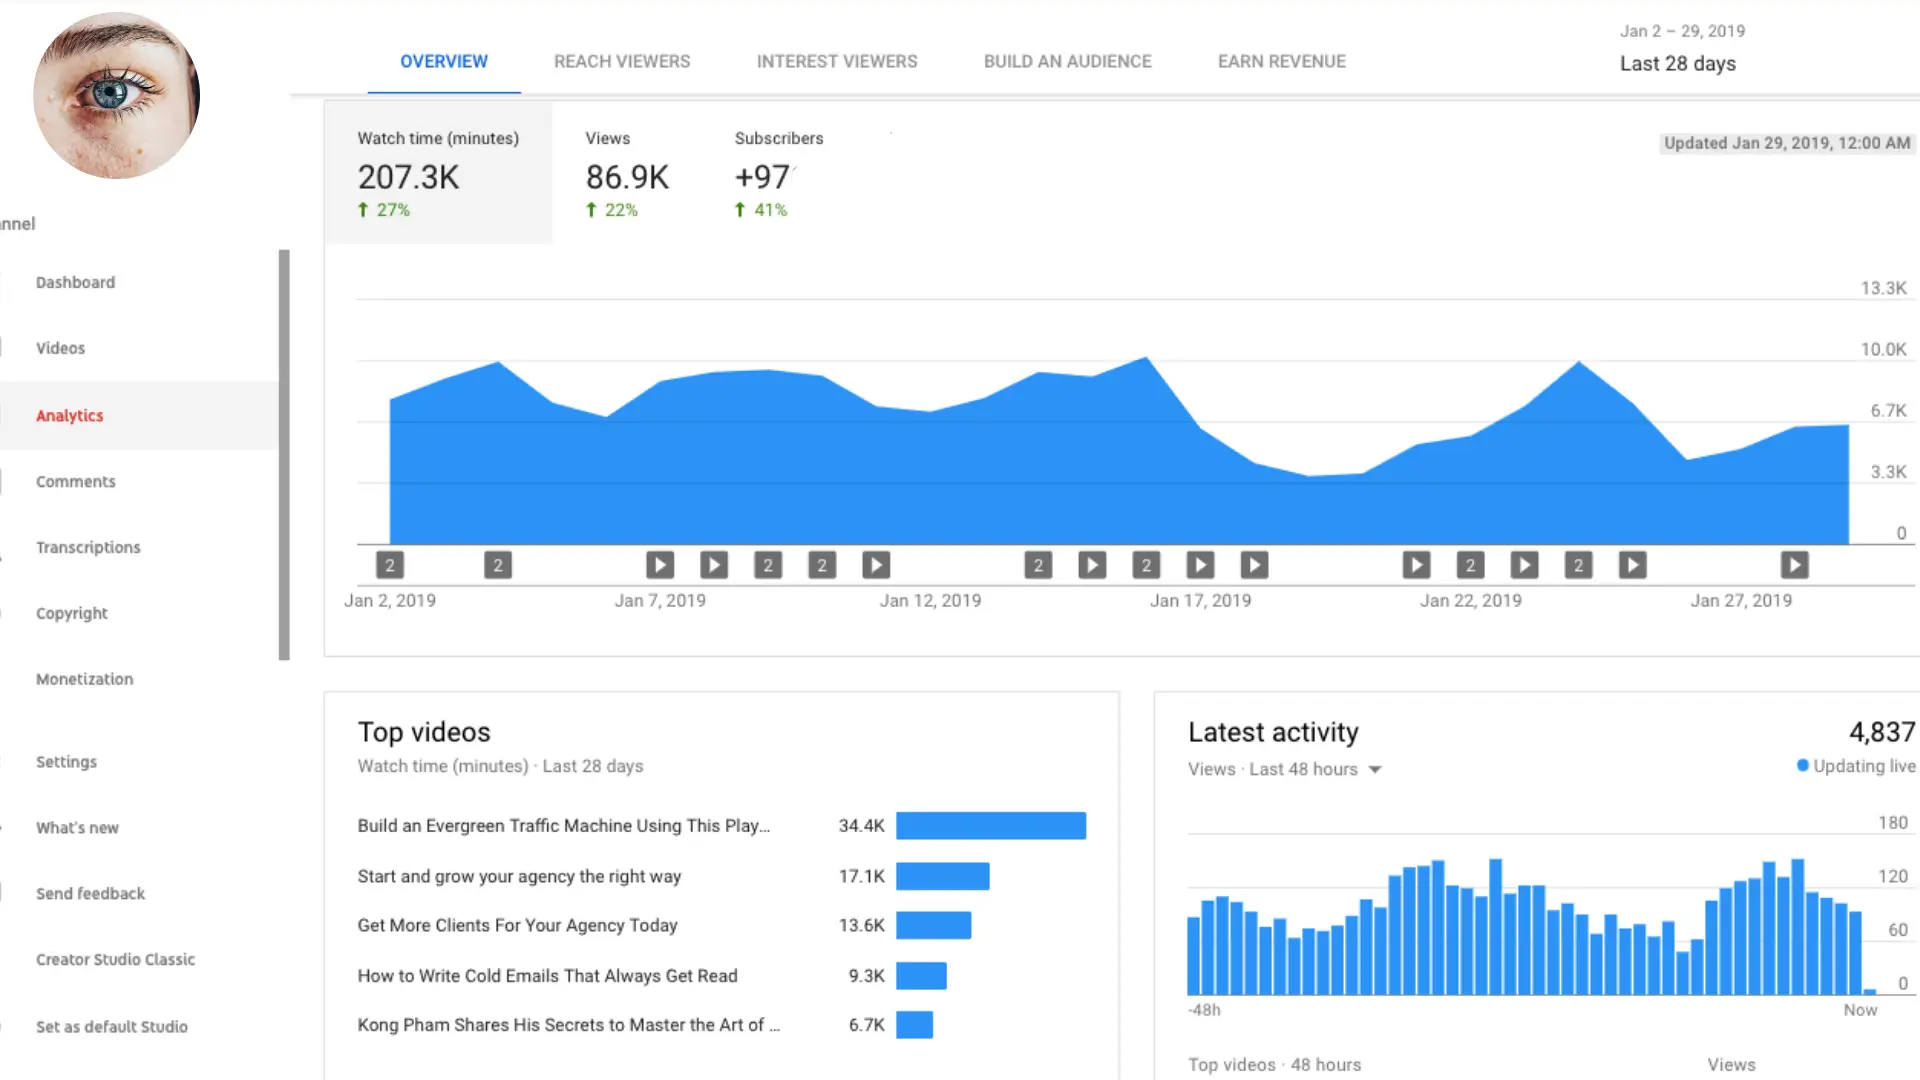The image size is (1920, 1080).
Task: Click the sidebar vertical scrollbar
Action: coord(284,455)
